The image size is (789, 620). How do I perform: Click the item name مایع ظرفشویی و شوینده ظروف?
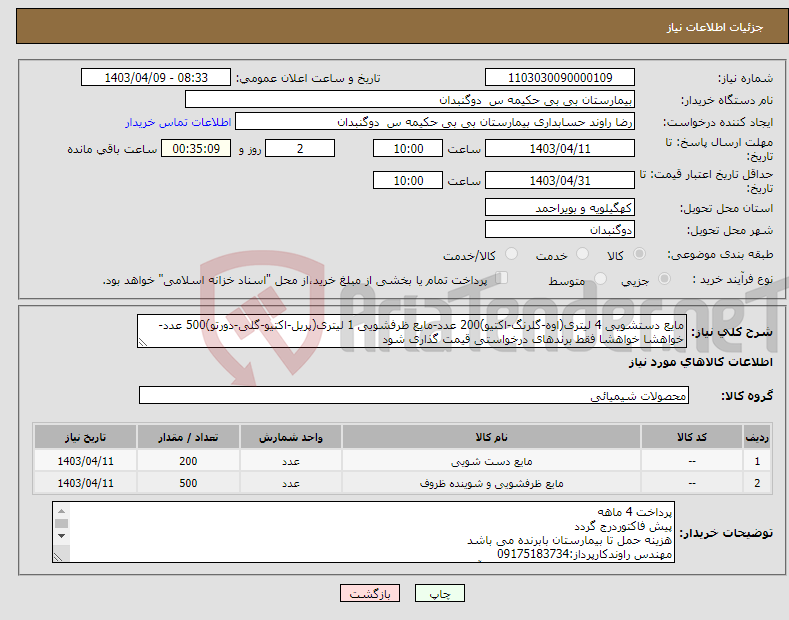click(x=491, y=483)
